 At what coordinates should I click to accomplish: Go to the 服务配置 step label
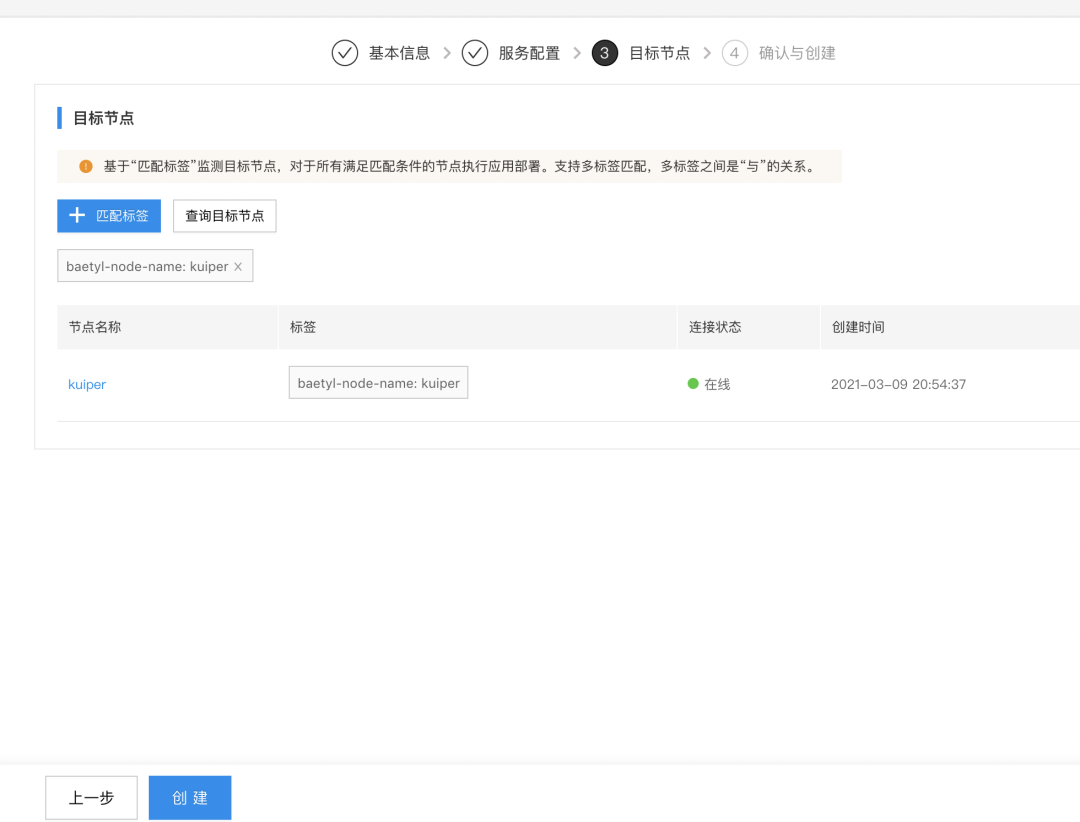click(x=529, y=53)
